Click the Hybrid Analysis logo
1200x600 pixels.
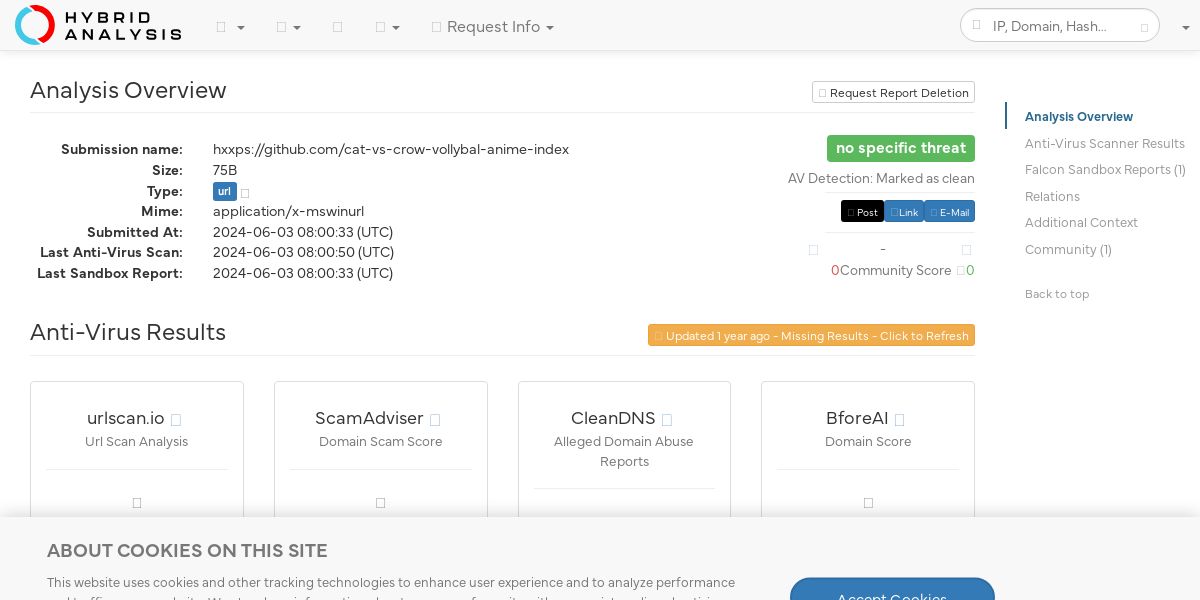98,25
